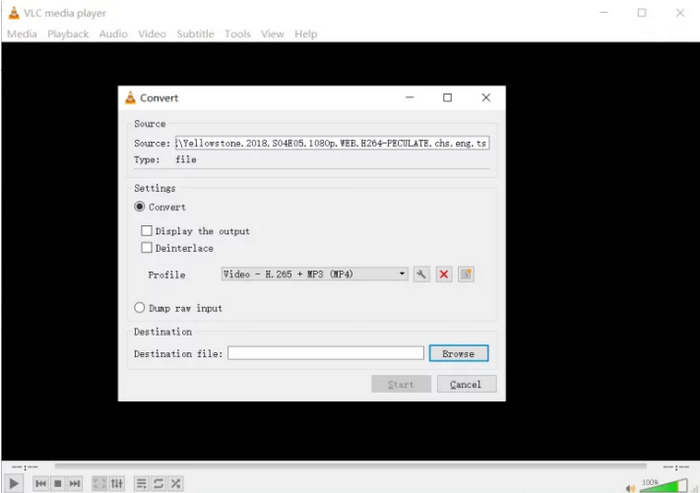Close the VLC media player window
This screenshot has width=700, height=493.
click(679, 13)
